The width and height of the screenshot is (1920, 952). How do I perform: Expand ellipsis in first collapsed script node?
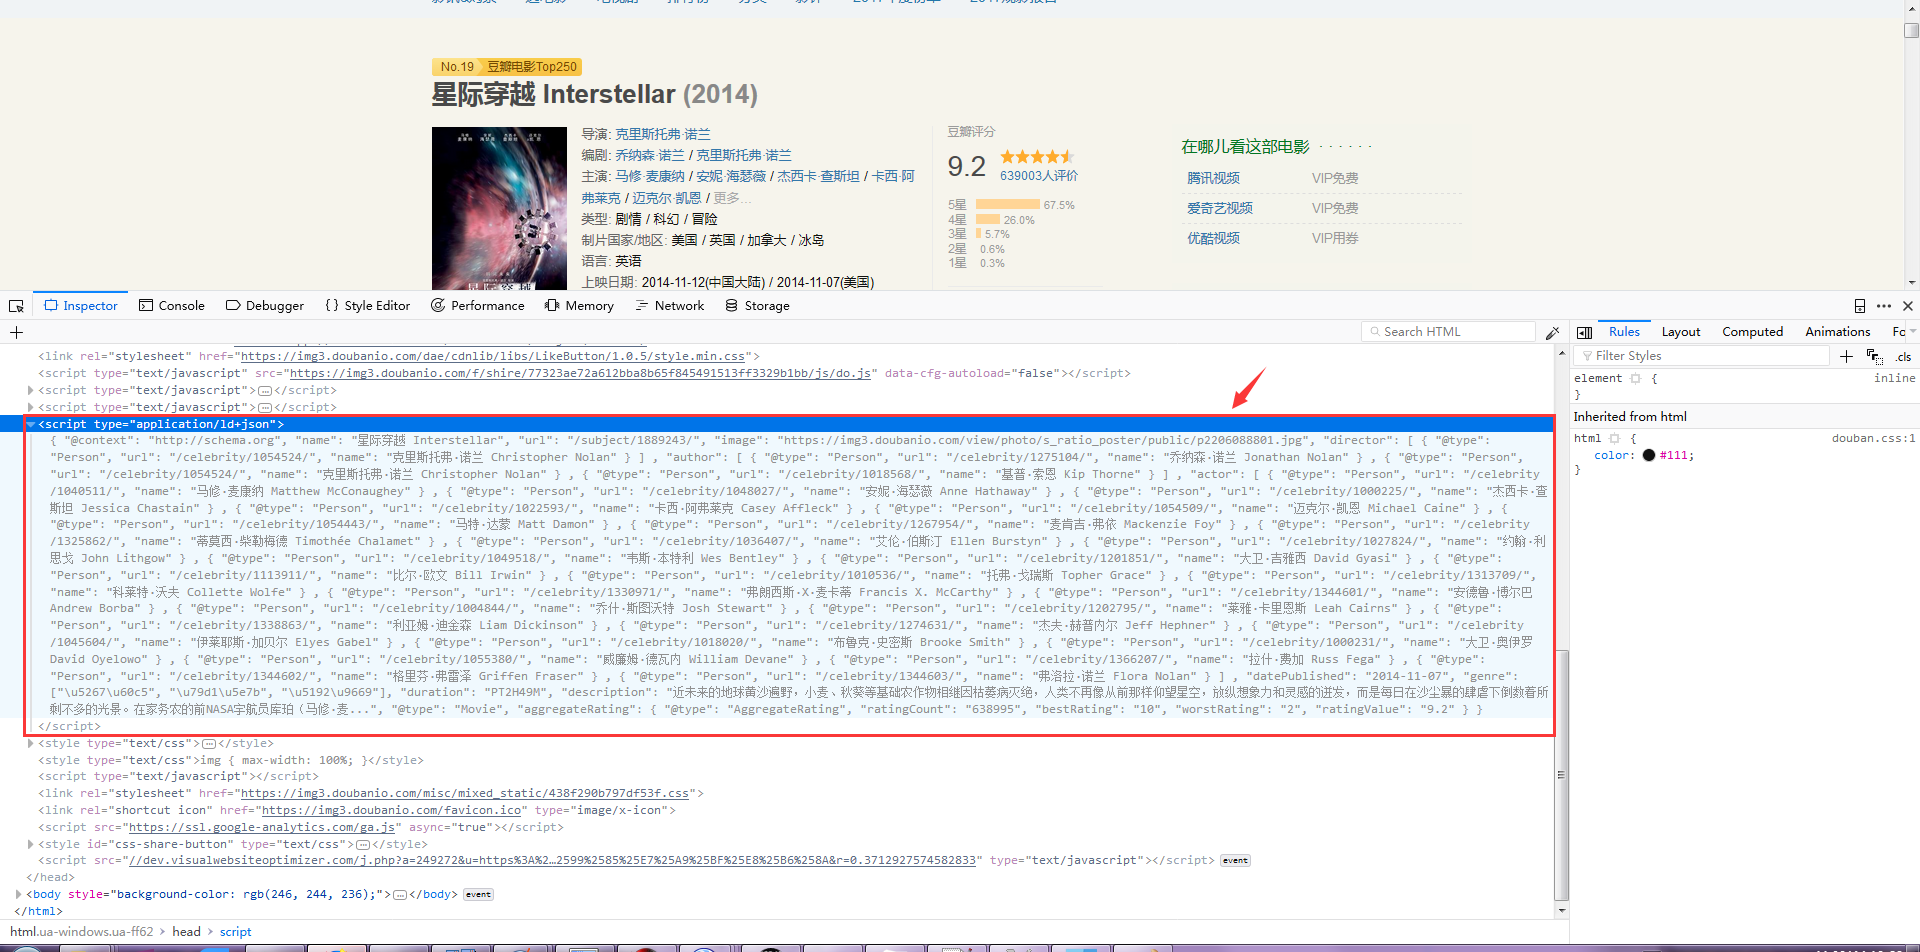pyautogui.click(x=265, y=391)
